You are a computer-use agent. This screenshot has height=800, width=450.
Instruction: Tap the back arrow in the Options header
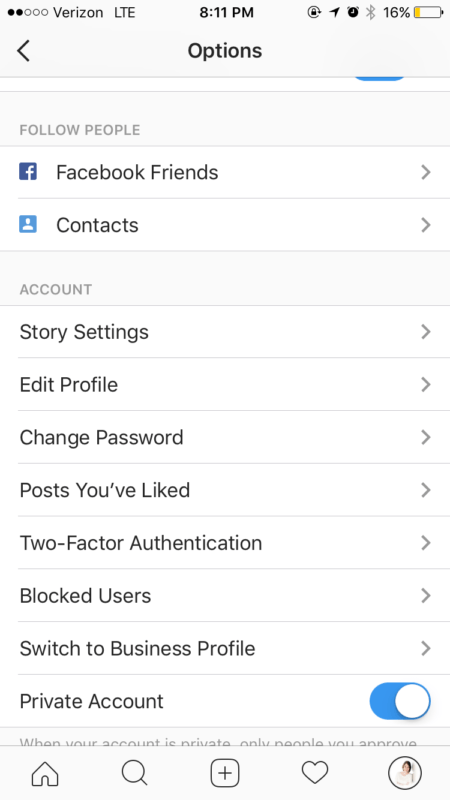click(x=23, y=51)
